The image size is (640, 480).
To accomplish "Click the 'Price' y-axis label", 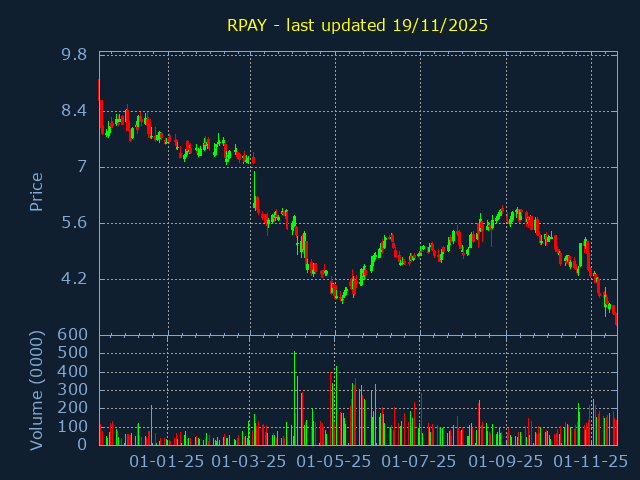I will point(36,192).
